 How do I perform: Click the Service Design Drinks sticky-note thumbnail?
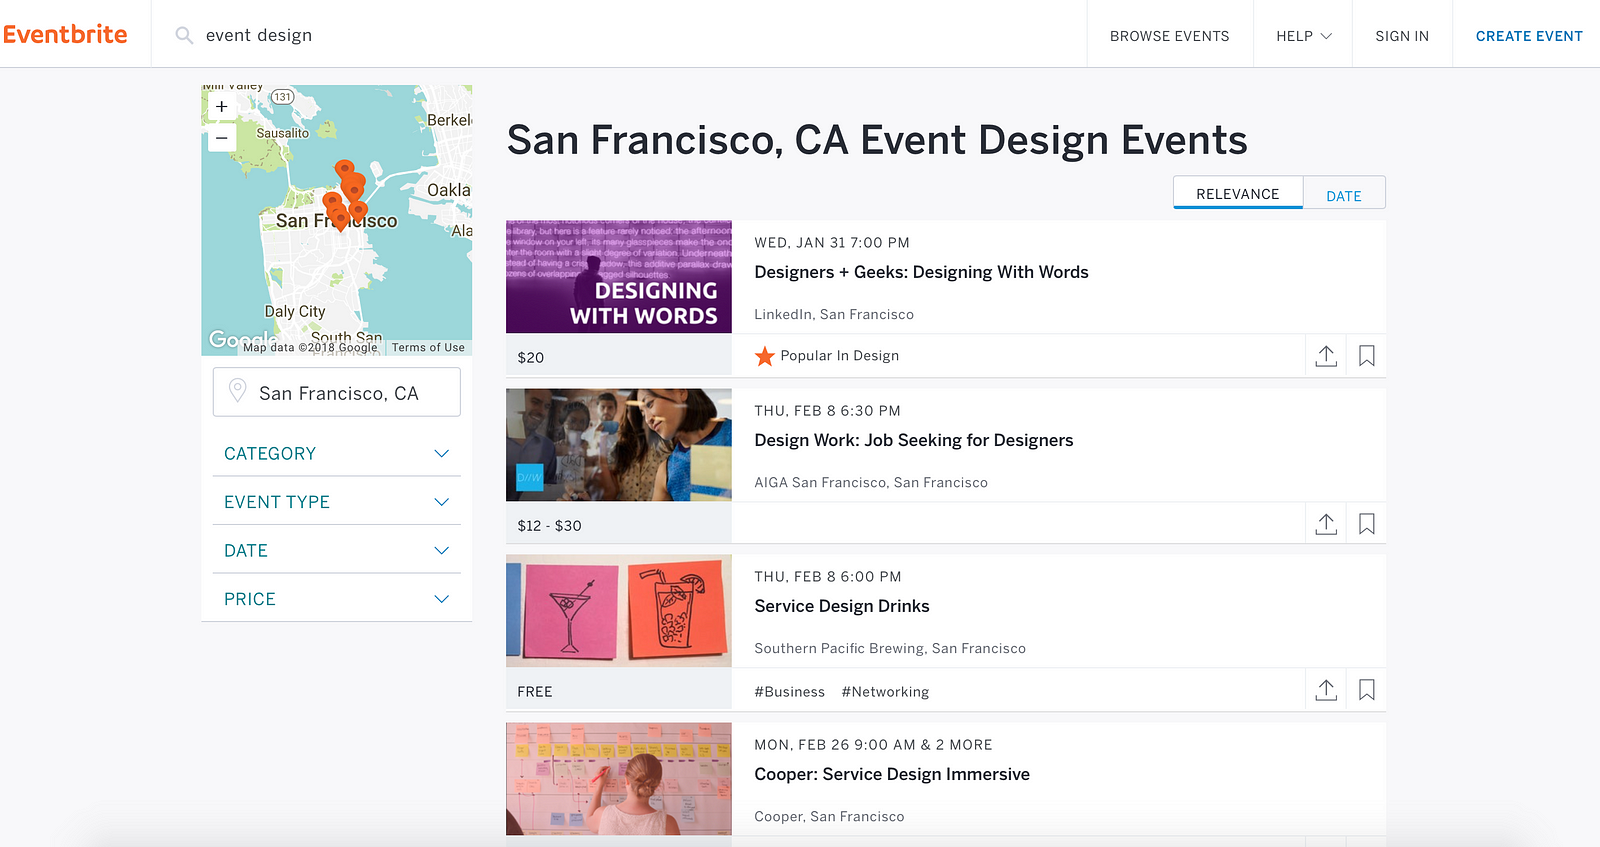tap(619, 611)
